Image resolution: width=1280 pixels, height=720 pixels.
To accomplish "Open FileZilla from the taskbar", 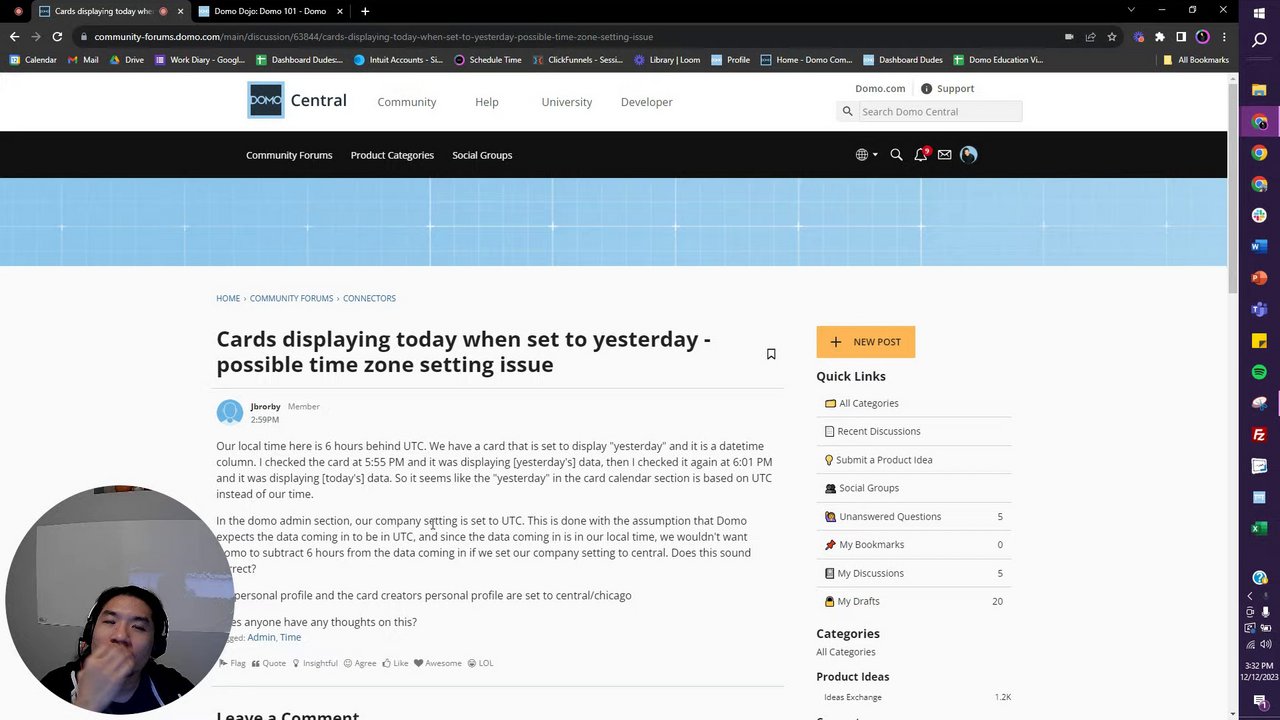I will tap(1259, 435).
